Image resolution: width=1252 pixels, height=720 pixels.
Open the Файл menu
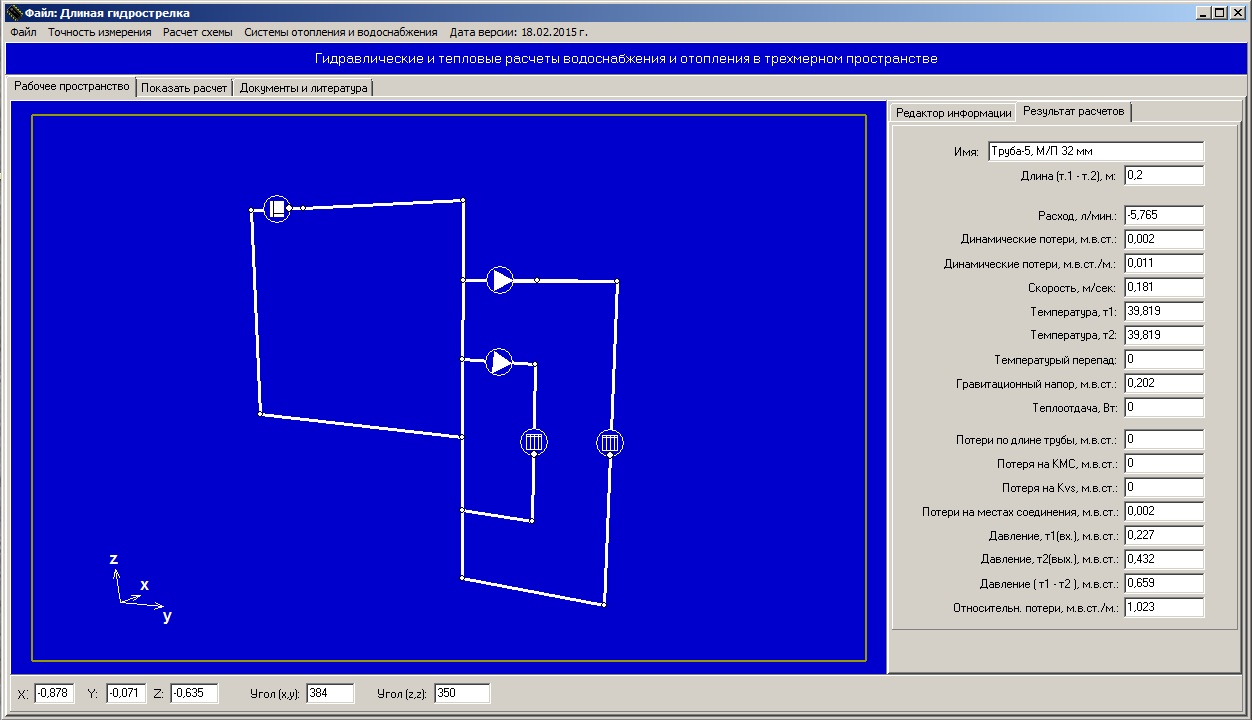tap(23, 32)
